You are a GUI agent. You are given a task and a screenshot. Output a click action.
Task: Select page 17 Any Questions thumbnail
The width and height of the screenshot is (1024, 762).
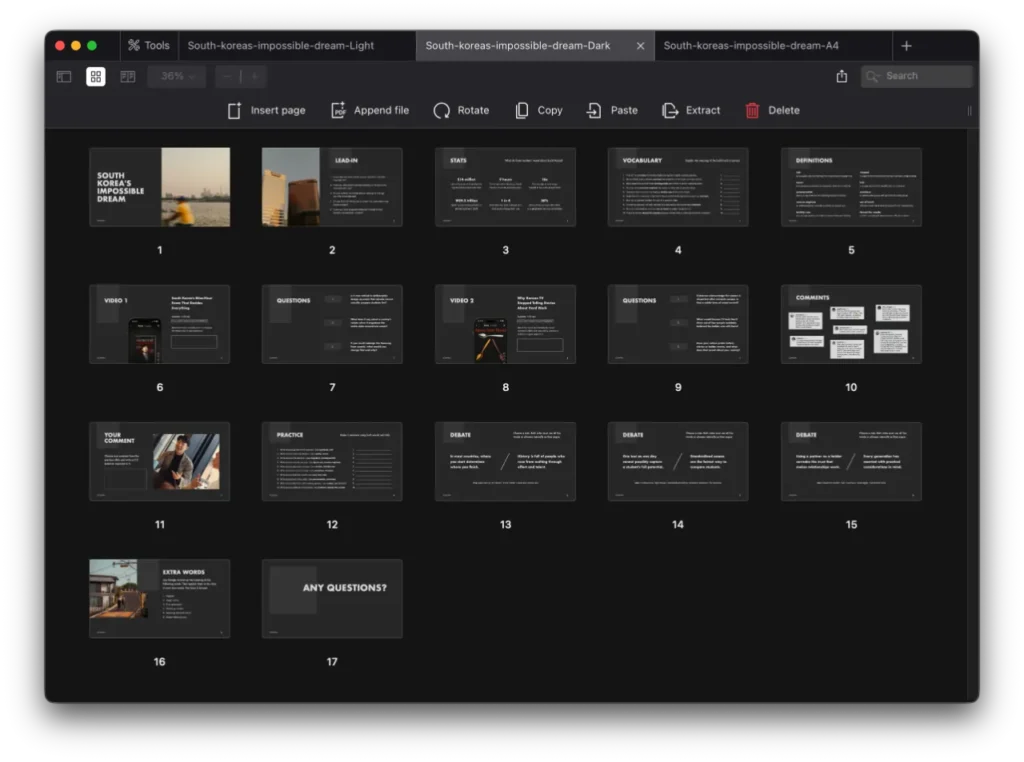(x=332, y=599)
